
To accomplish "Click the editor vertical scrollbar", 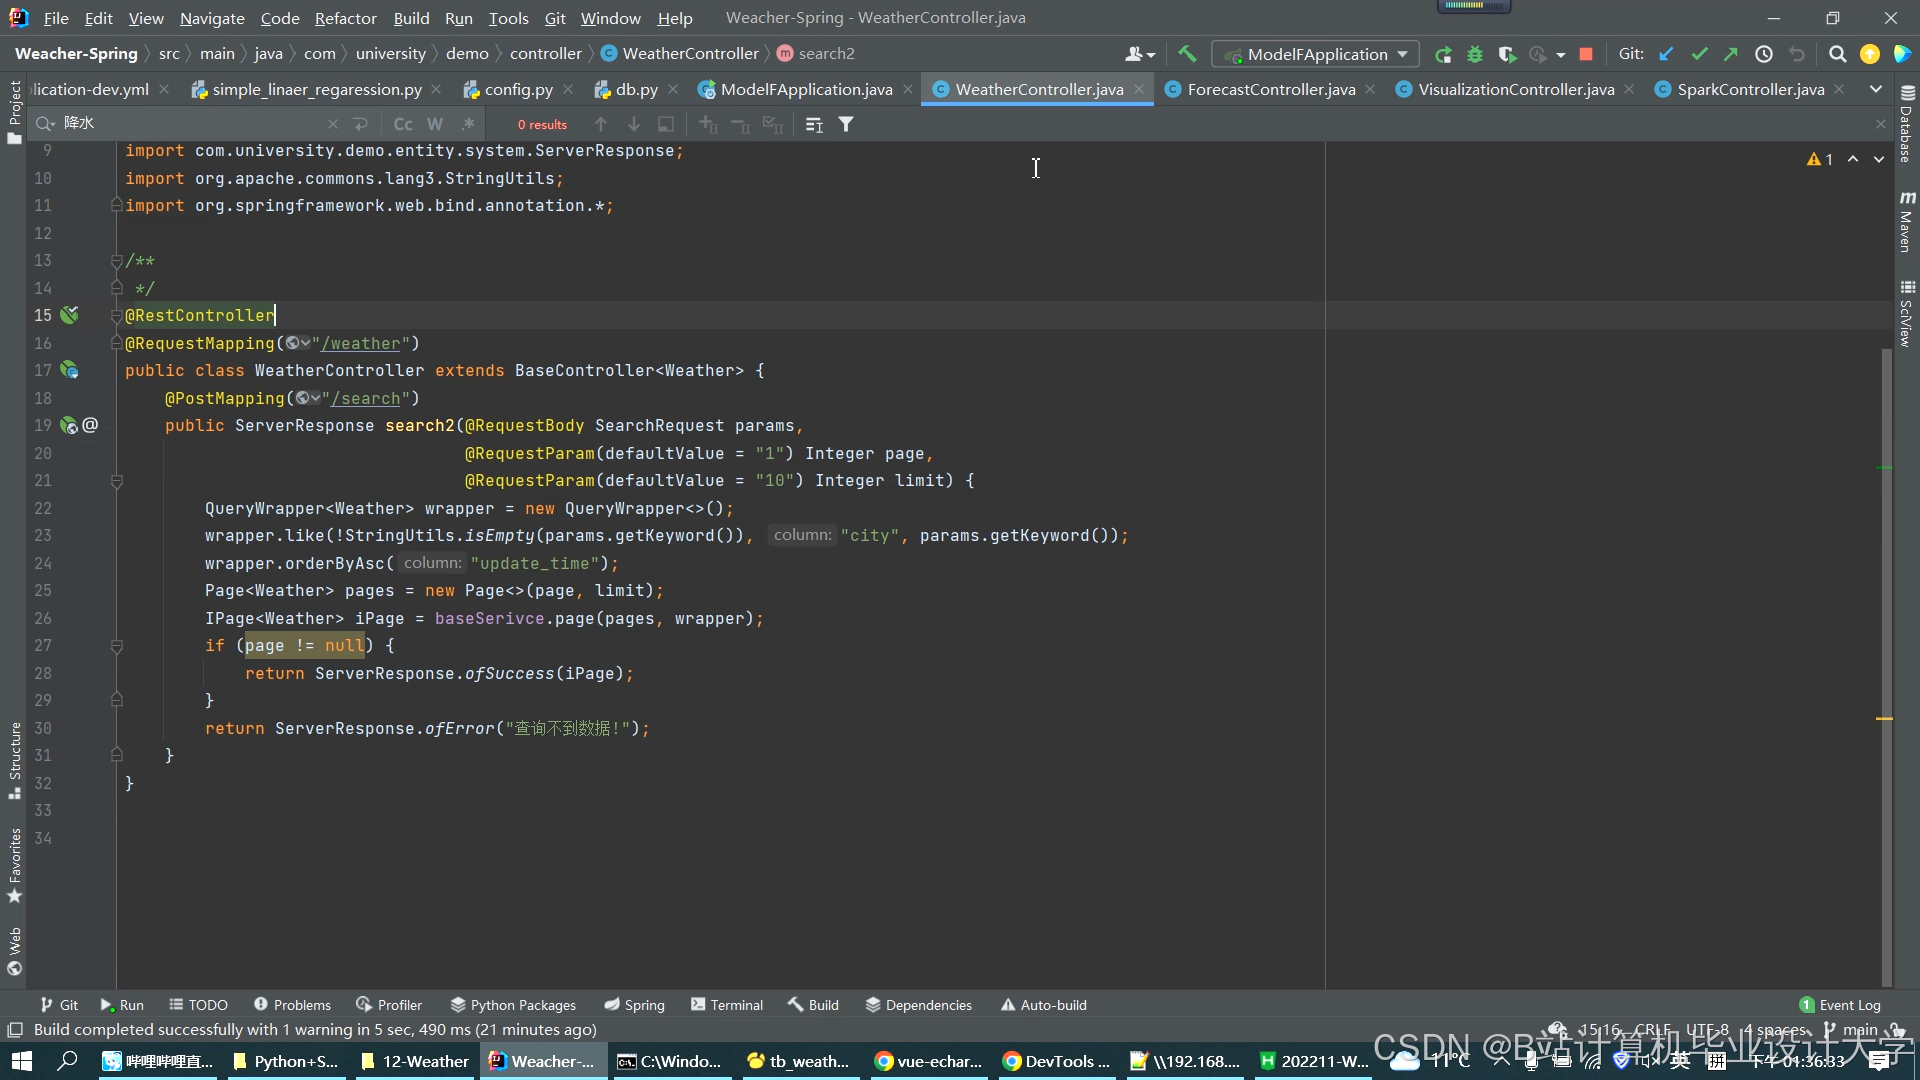I will (x=1886, y=600).
